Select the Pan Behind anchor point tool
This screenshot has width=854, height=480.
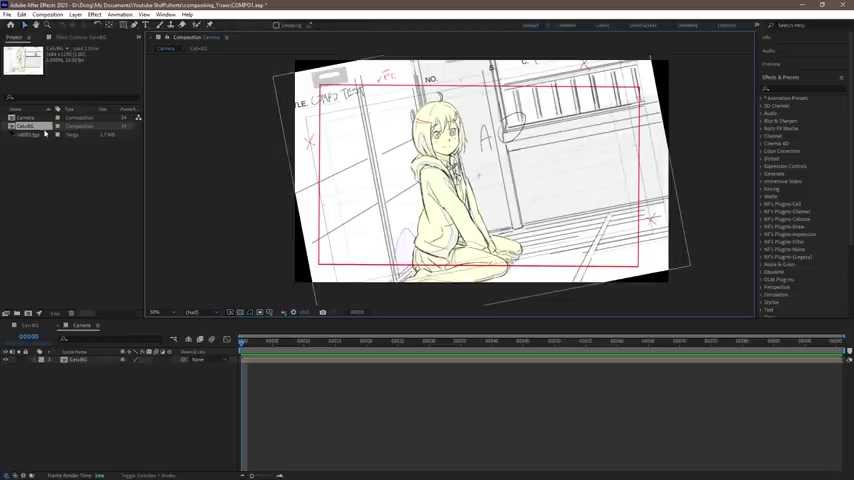109,25
